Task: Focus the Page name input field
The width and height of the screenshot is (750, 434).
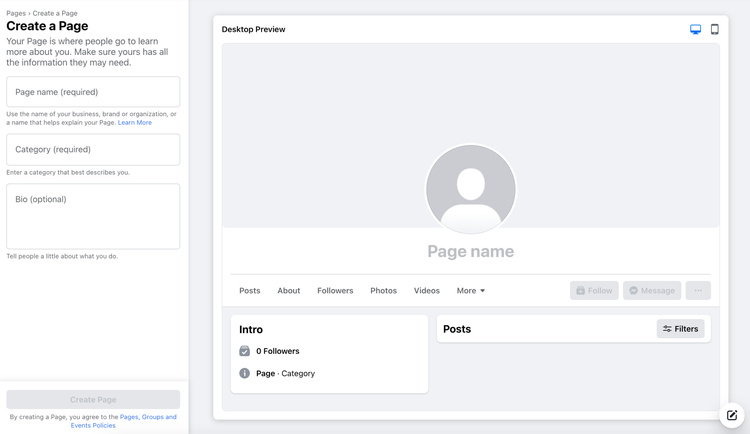Action: [93, 92]
